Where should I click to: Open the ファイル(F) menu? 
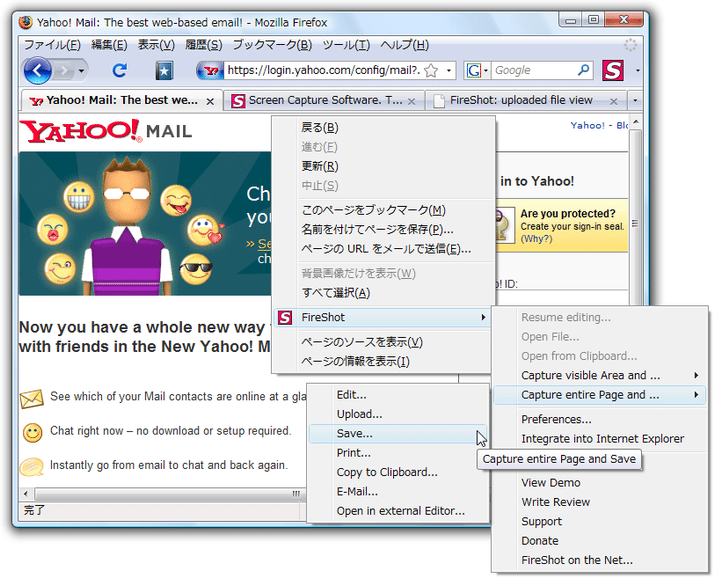click(52, 45)
